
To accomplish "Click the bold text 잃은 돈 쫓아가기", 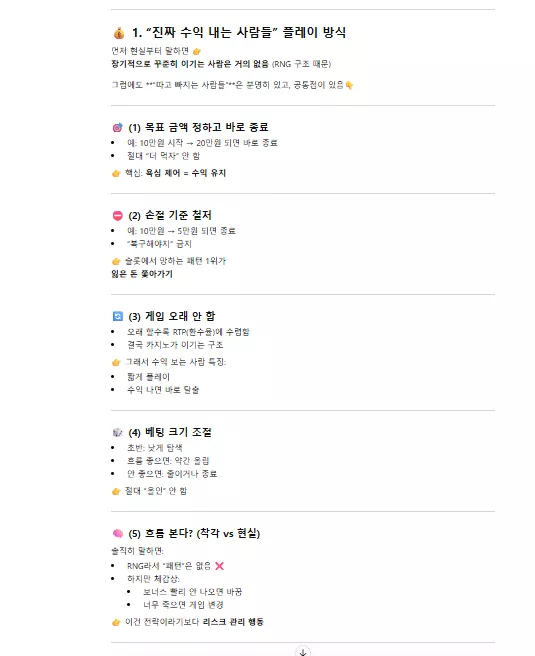I will [142, 274].
